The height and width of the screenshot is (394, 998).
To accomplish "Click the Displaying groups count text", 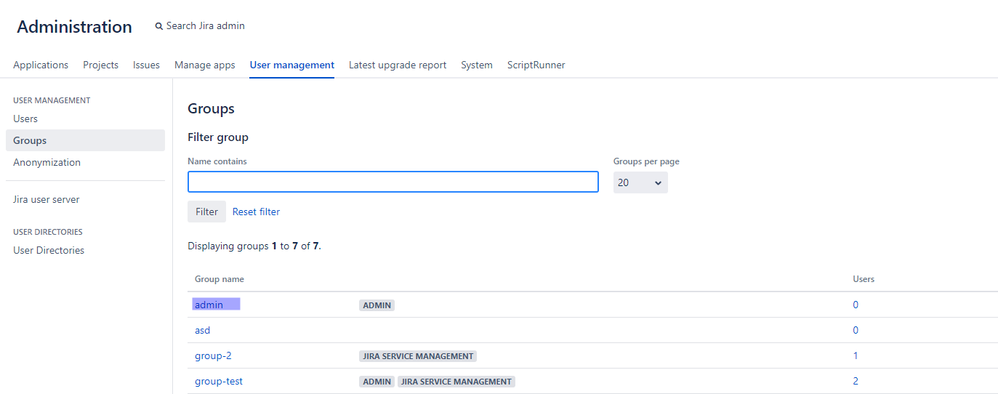I will coord(255,246).
